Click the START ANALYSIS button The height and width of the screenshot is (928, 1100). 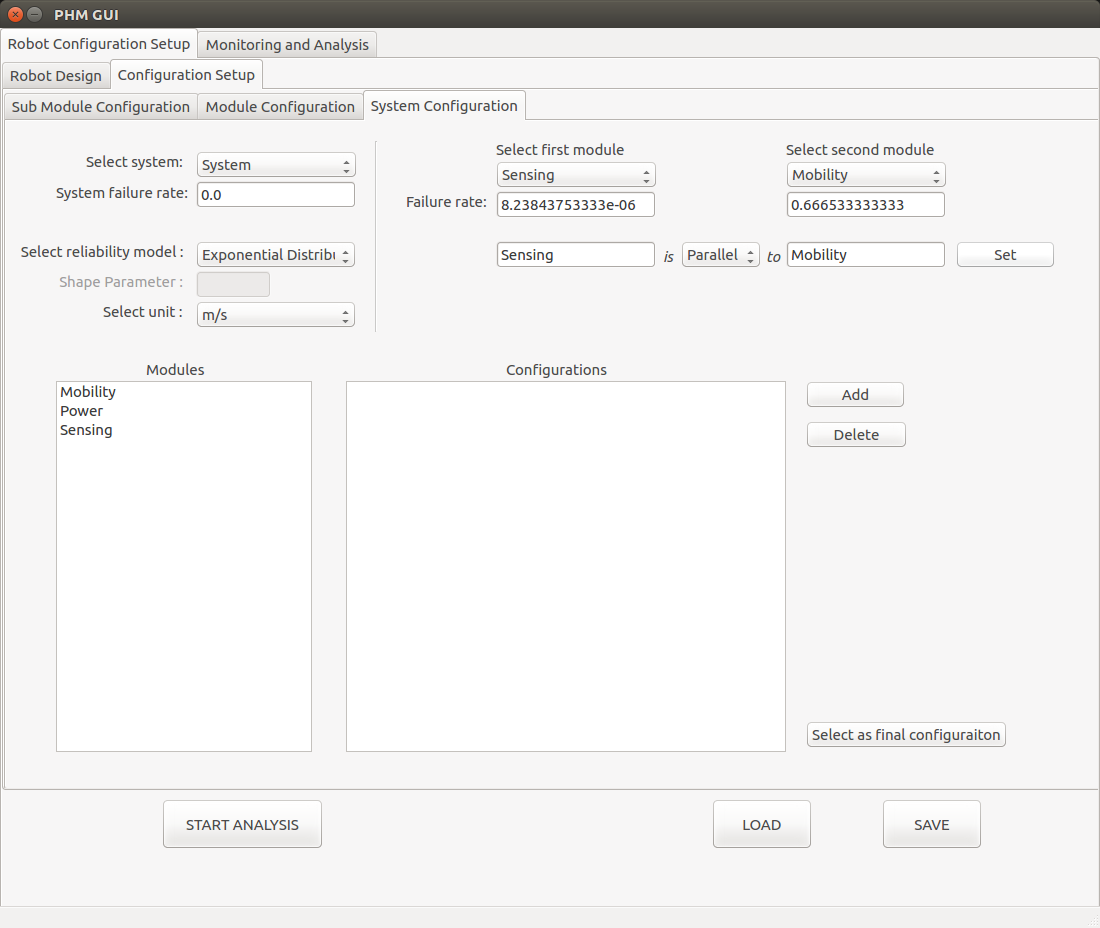(x=242, y=824)
